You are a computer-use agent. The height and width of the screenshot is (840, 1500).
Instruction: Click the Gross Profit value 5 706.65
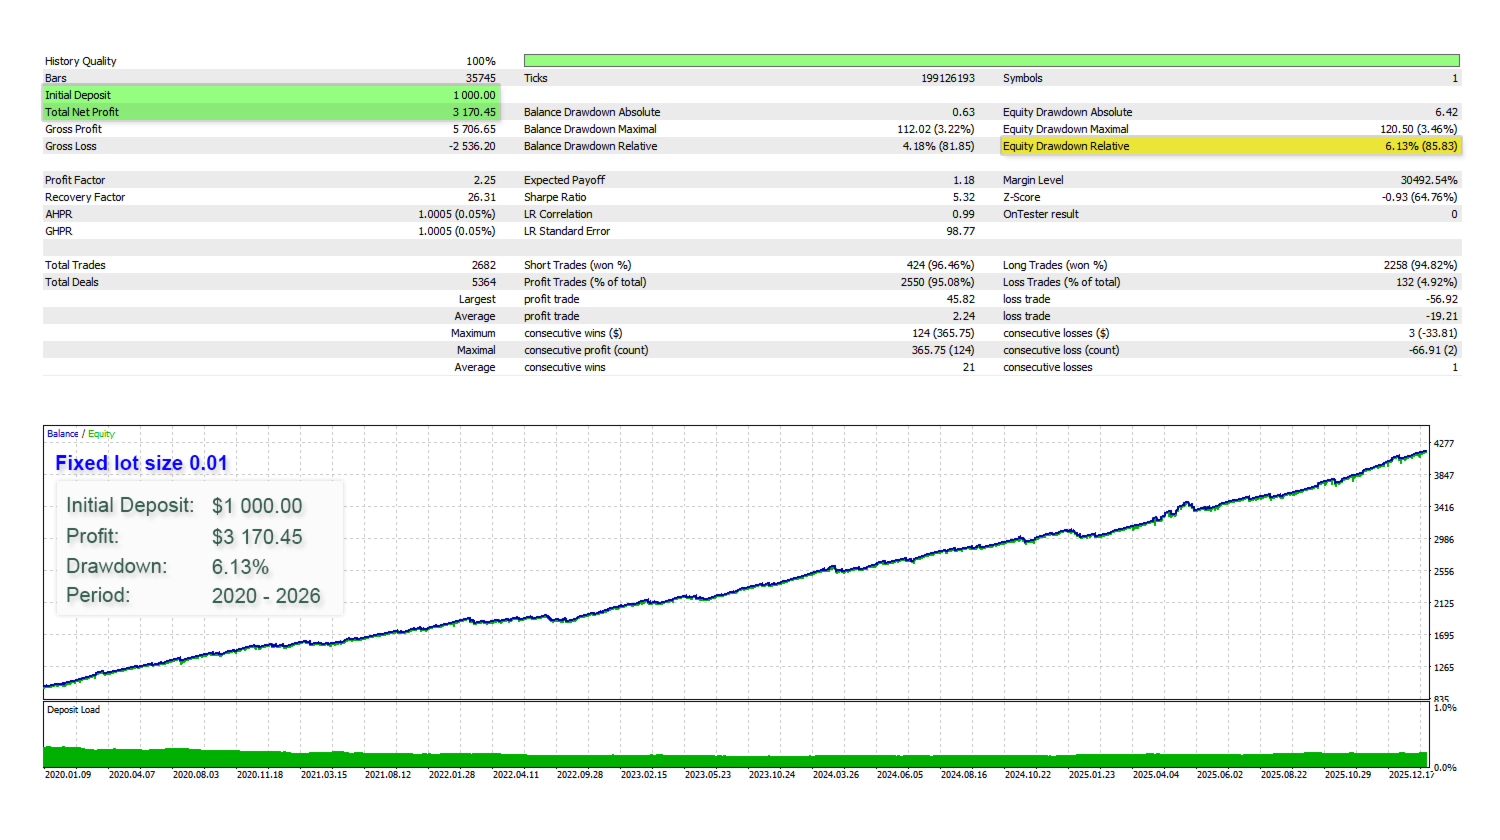474,129
